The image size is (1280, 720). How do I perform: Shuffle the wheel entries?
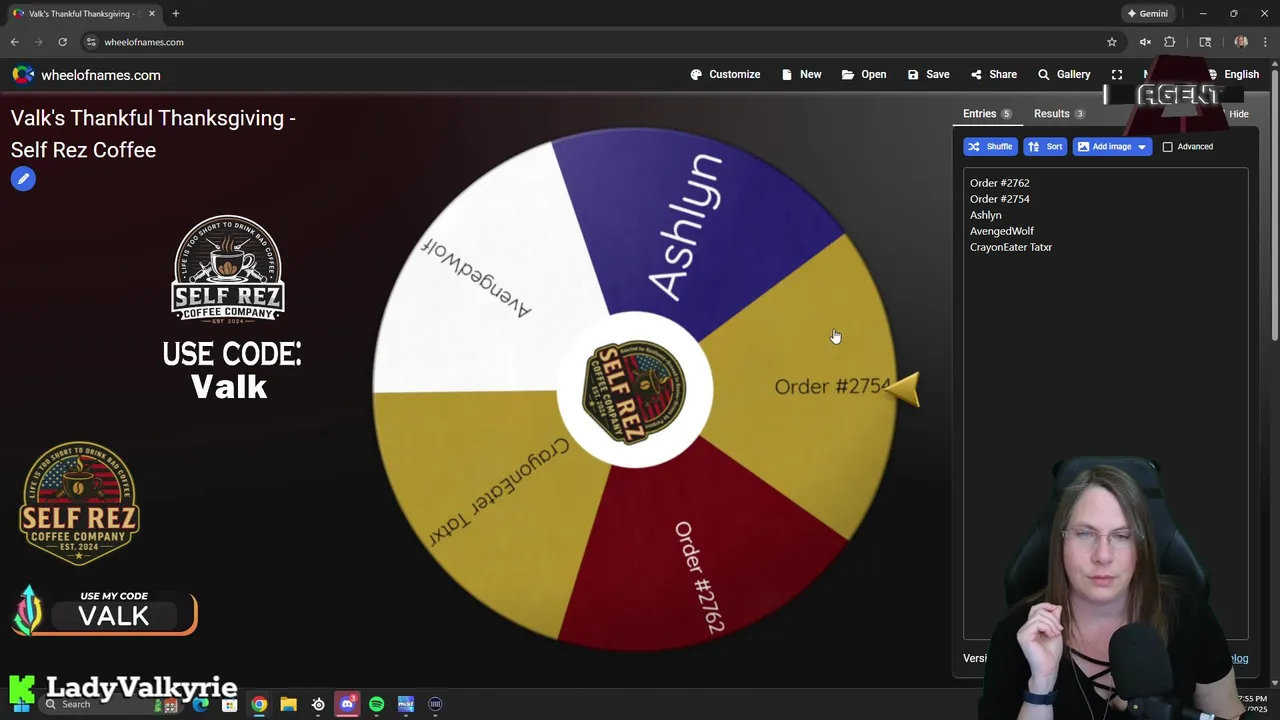point(990,147)
